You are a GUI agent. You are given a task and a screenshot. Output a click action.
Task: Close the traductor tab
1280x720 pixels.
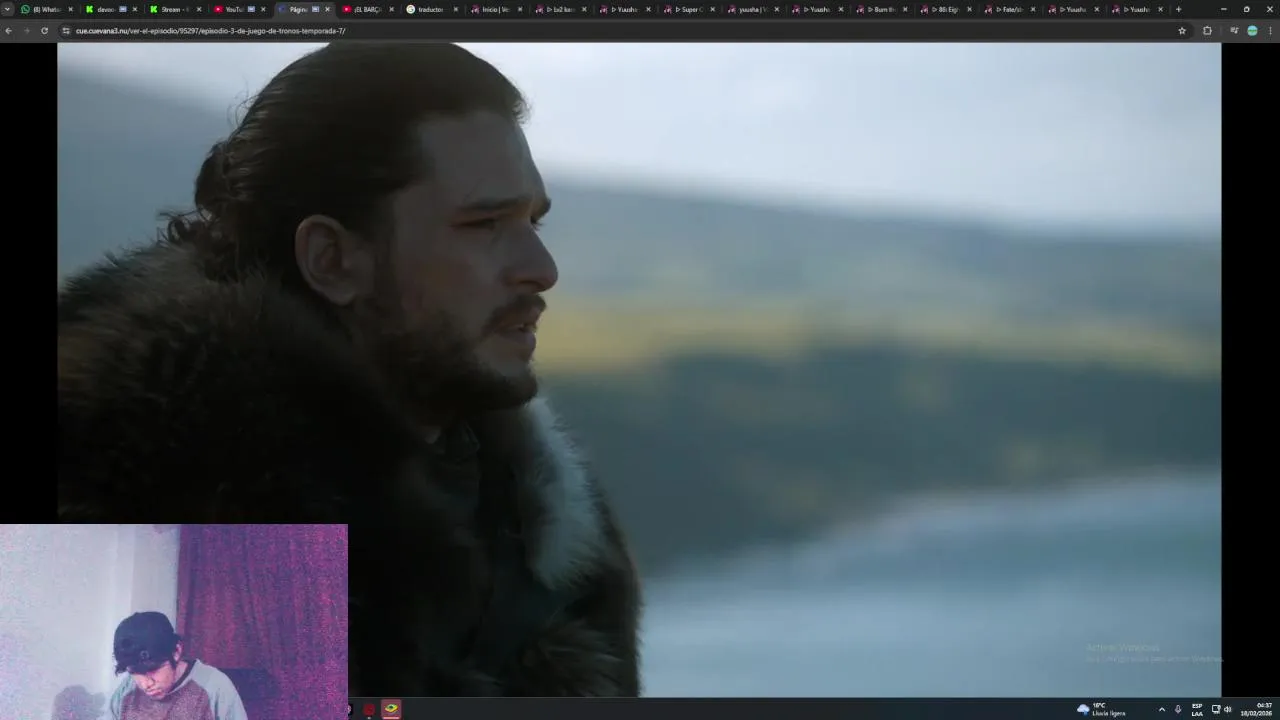[x=456, y=9]
